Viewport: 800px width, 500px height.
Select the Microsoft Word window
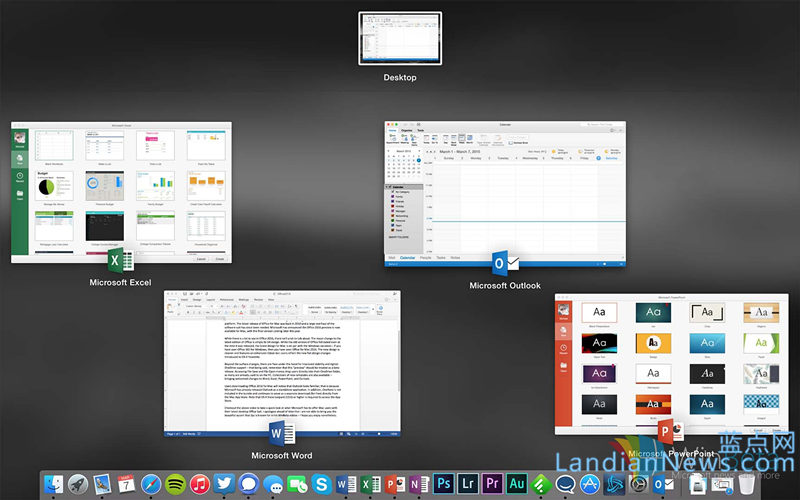pyautogui.click(x=282, y=363)
